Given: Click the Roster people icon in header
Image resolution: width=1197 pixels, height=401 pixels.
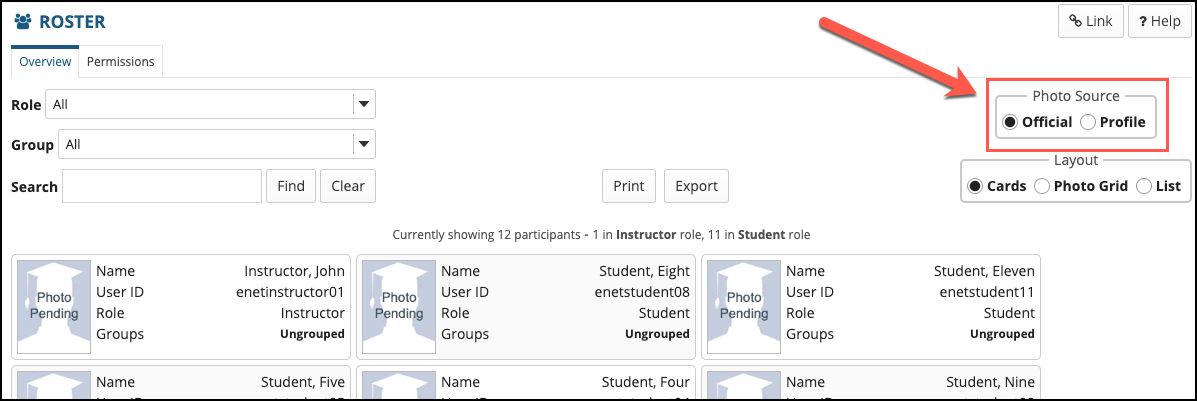Looking at the screenshot, I should (23, 22).
